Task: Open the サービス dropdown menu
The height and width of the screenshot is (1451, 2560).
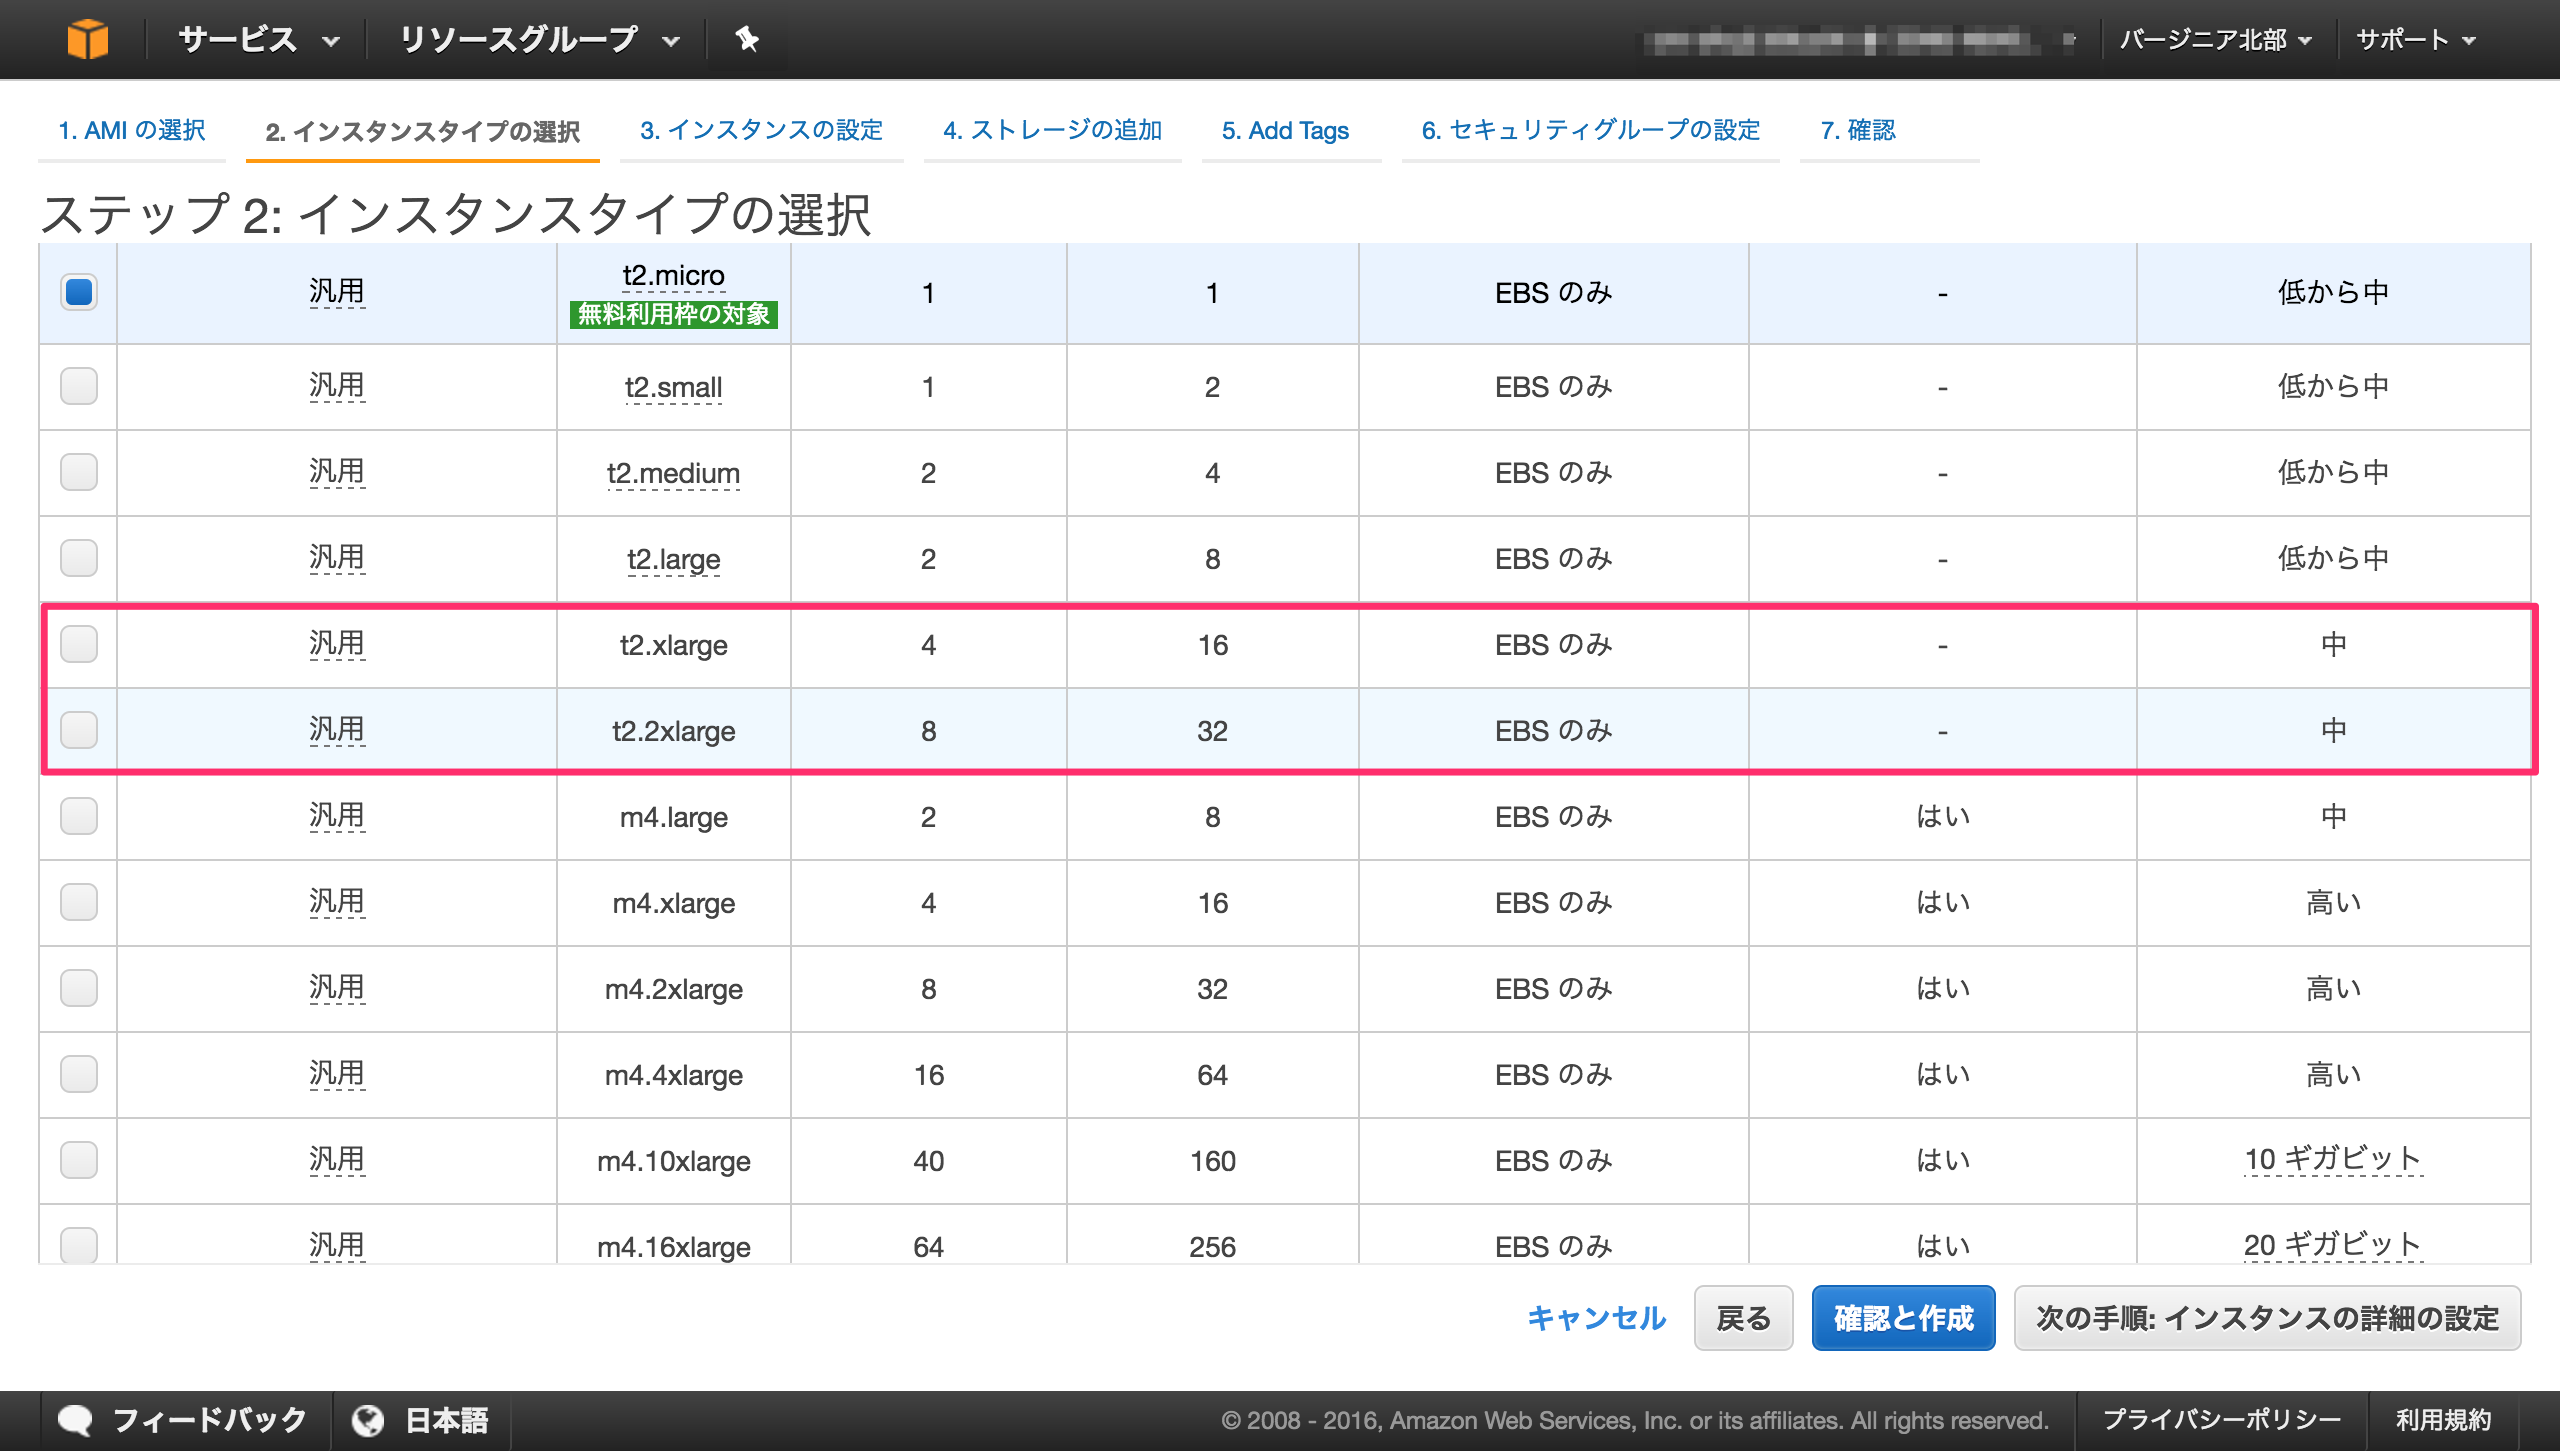Action: coord(258,40)
